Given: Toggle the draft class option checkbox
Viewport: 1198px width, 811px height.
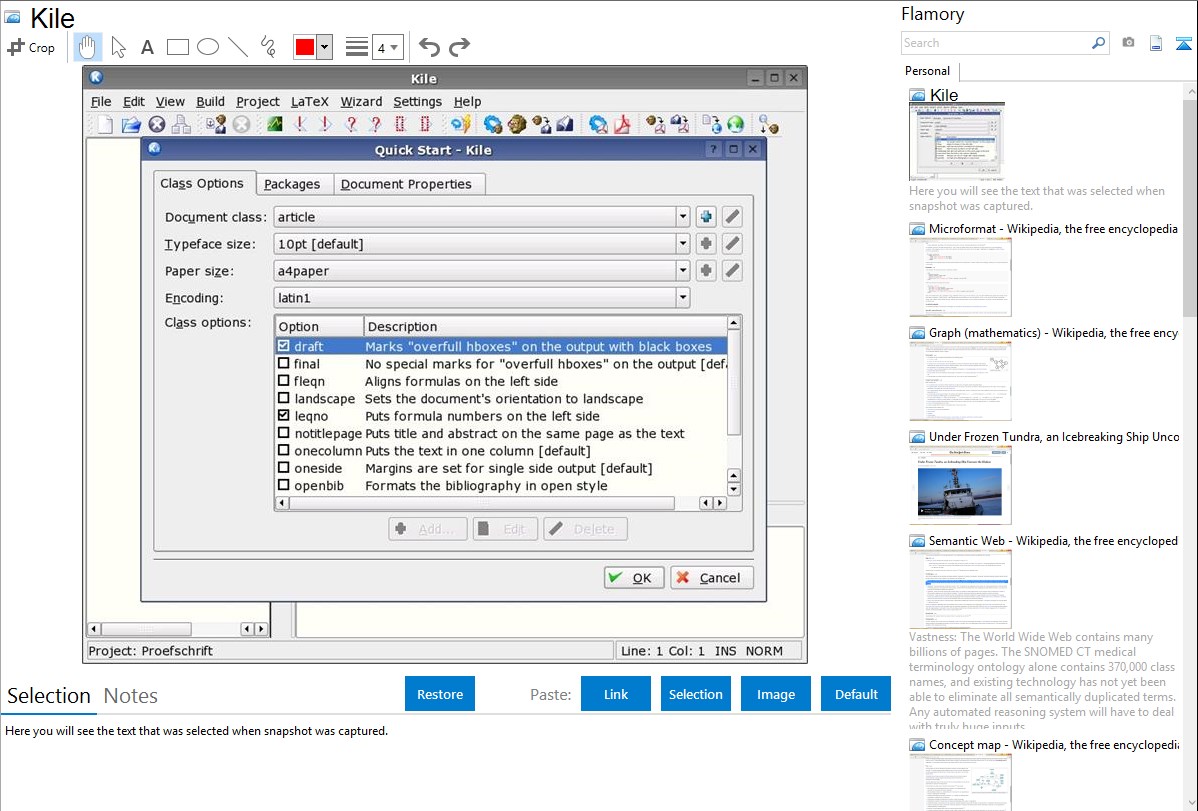Looking at the screenshot, I should pyautogui.click(x=284, y=346).
